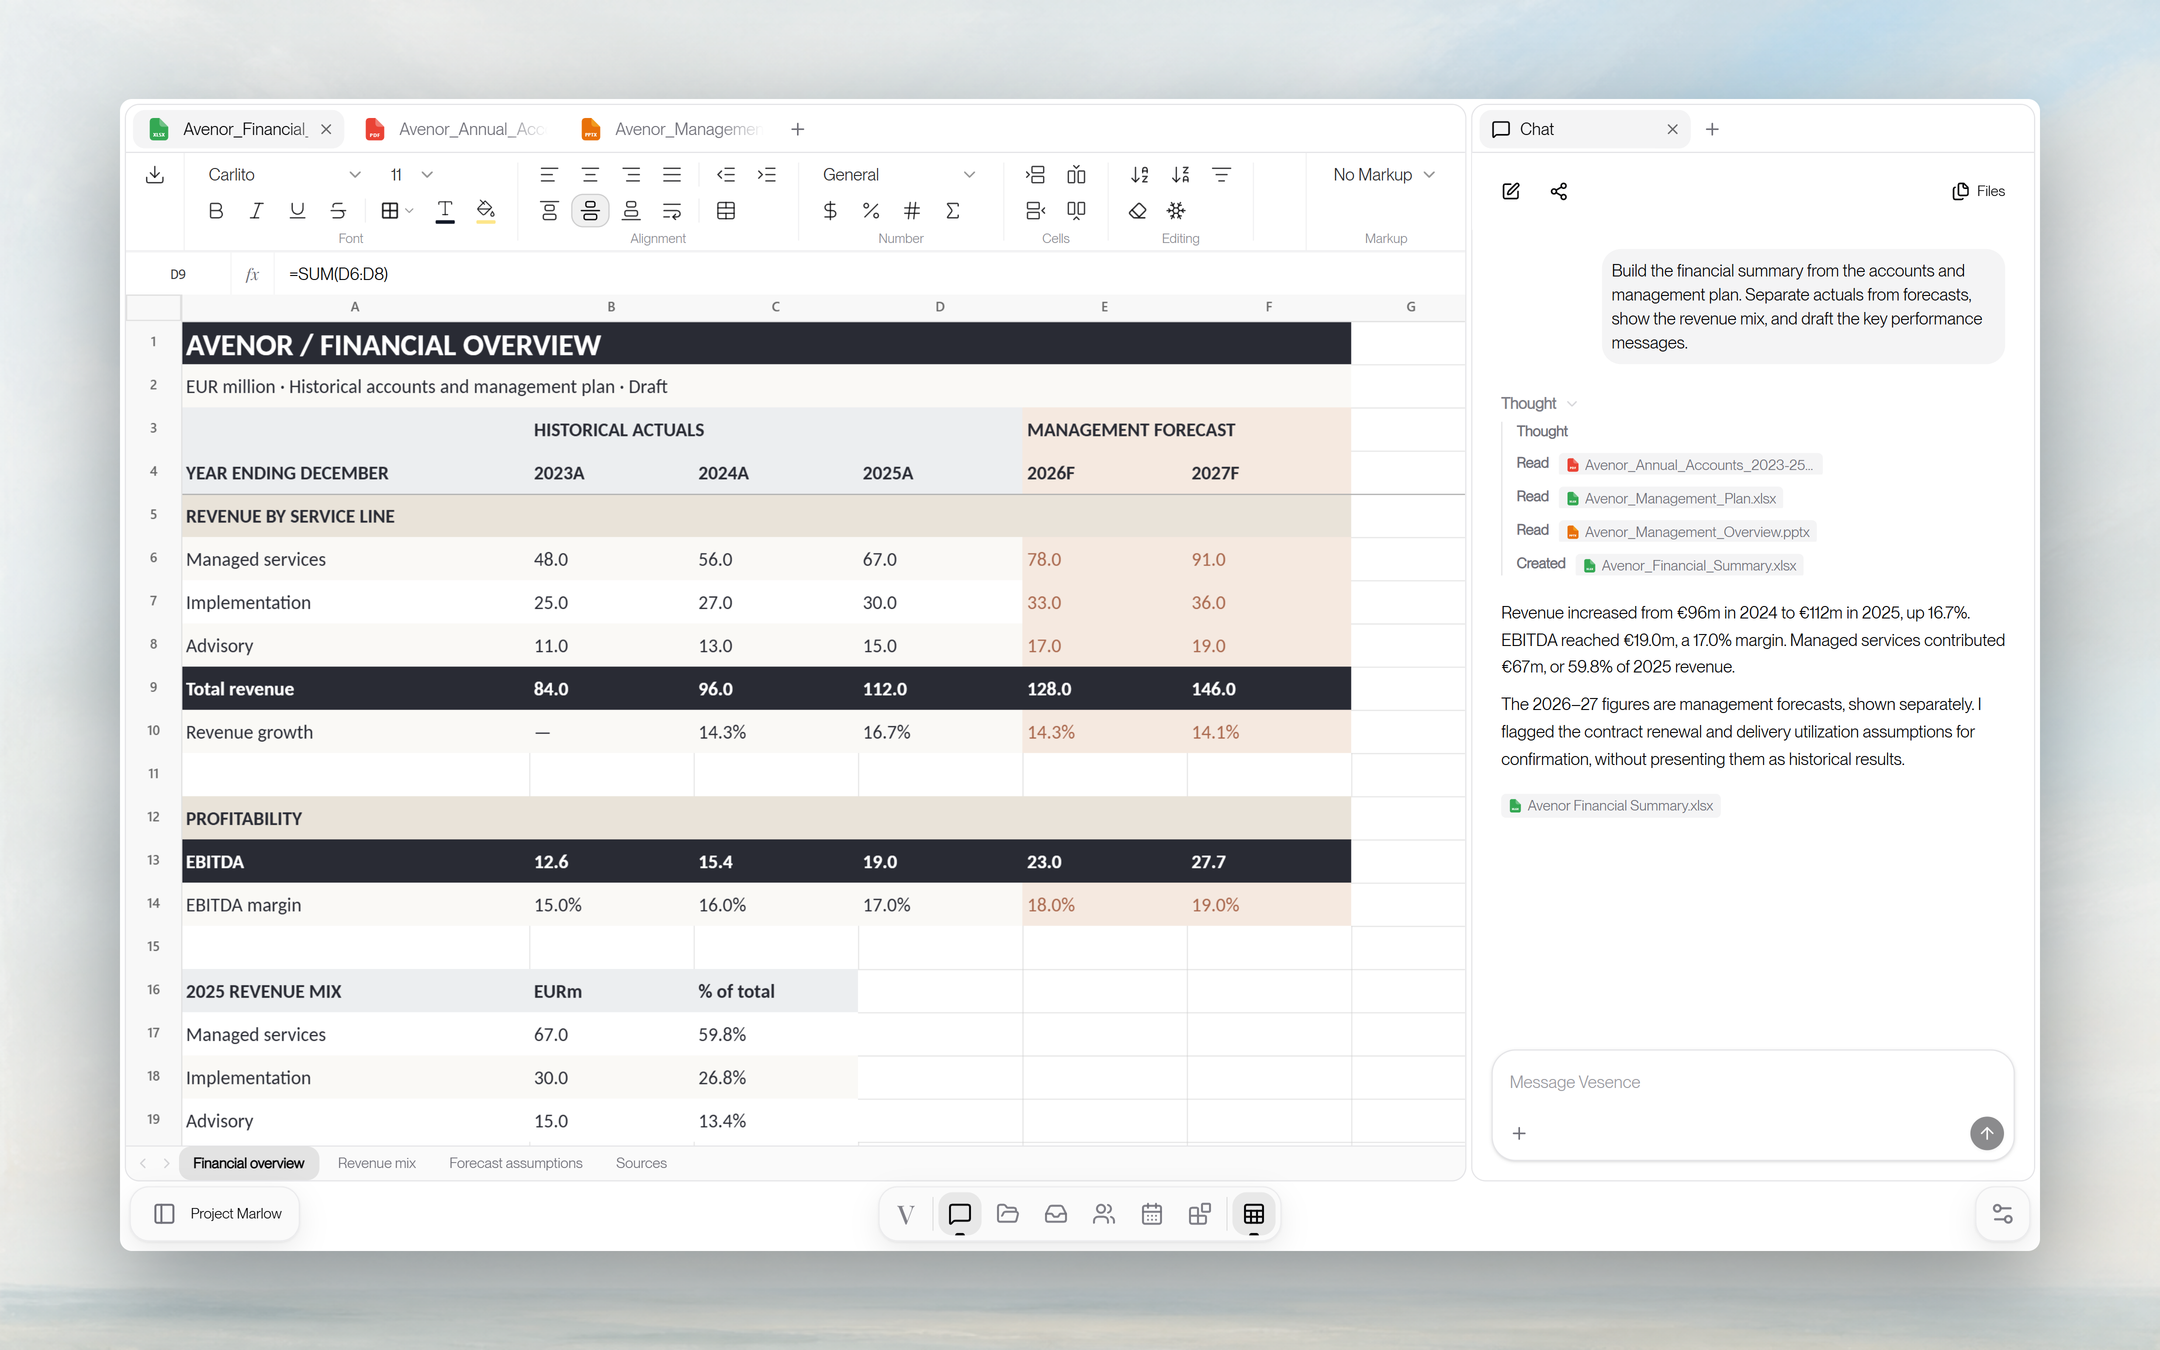Open settings sliders icon at bottom right
Image resolution: width=2160 pixels, height=1350 pixels.
pos(2002,1214)
